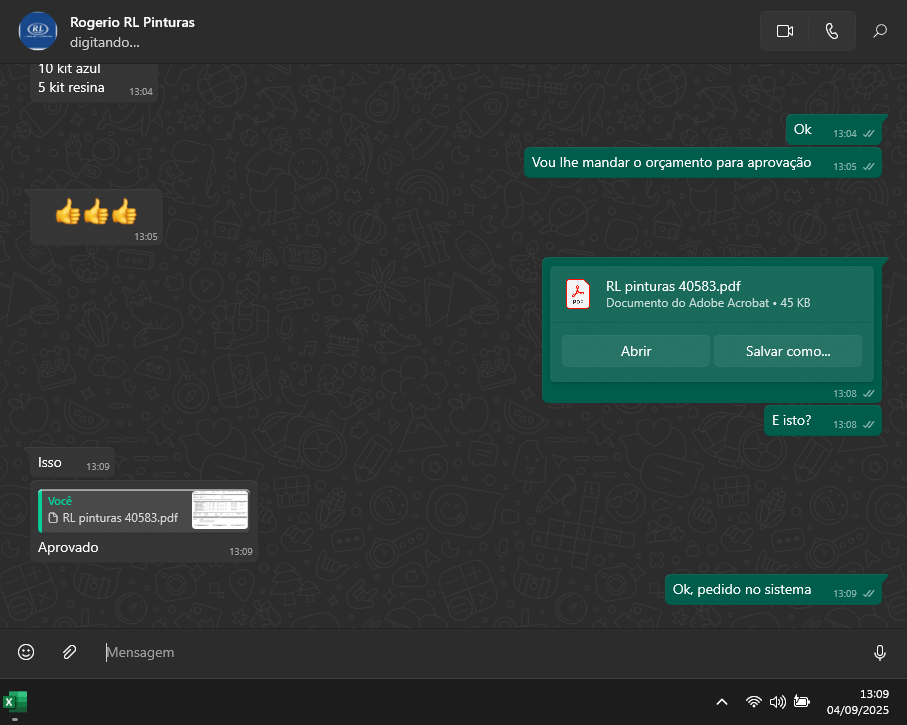Open Wi-Fi network settings in tray
The width and height of the screenshot is (907, 725).
click(754, 702)
